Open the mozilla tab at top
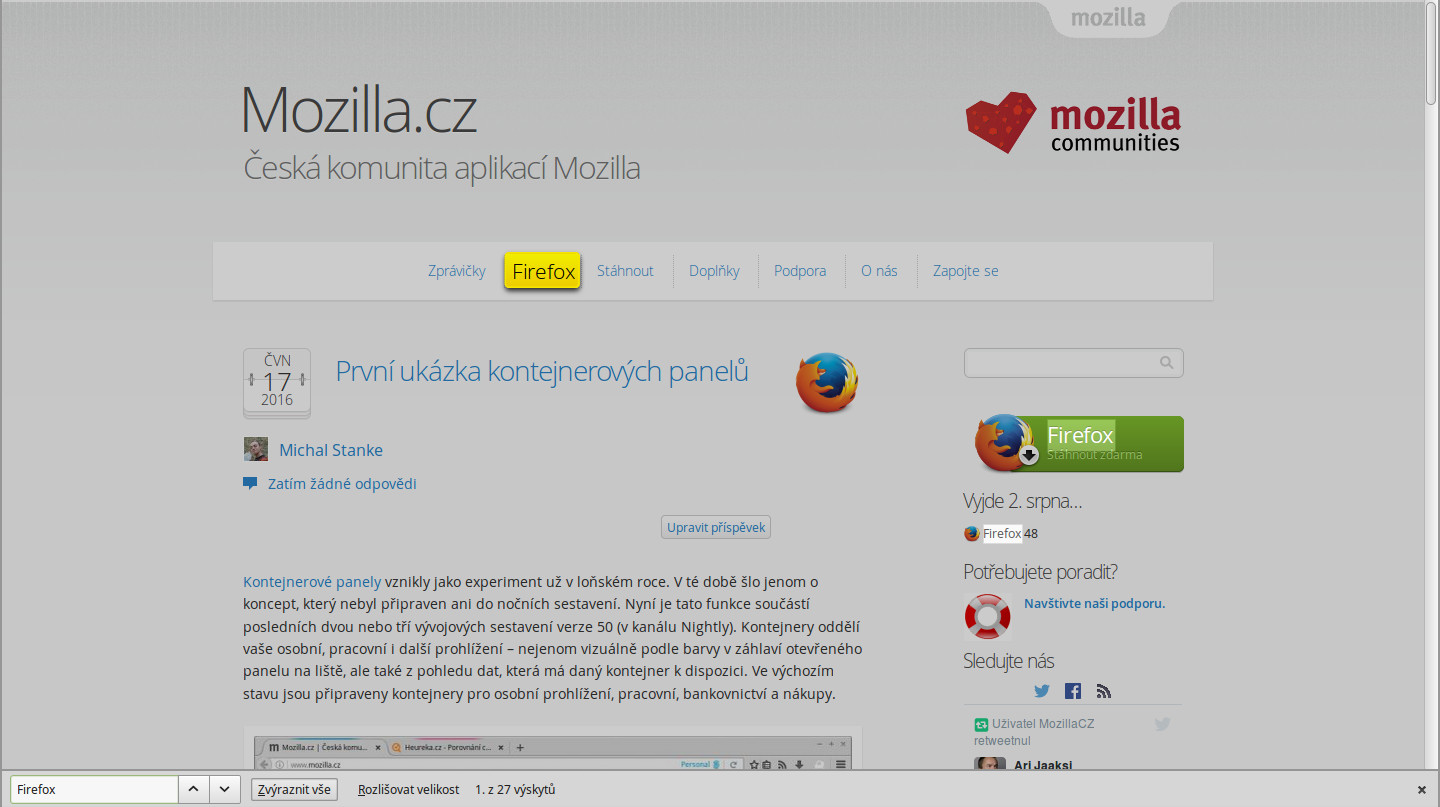The image size is (1440, 807). click(1108, 18)
